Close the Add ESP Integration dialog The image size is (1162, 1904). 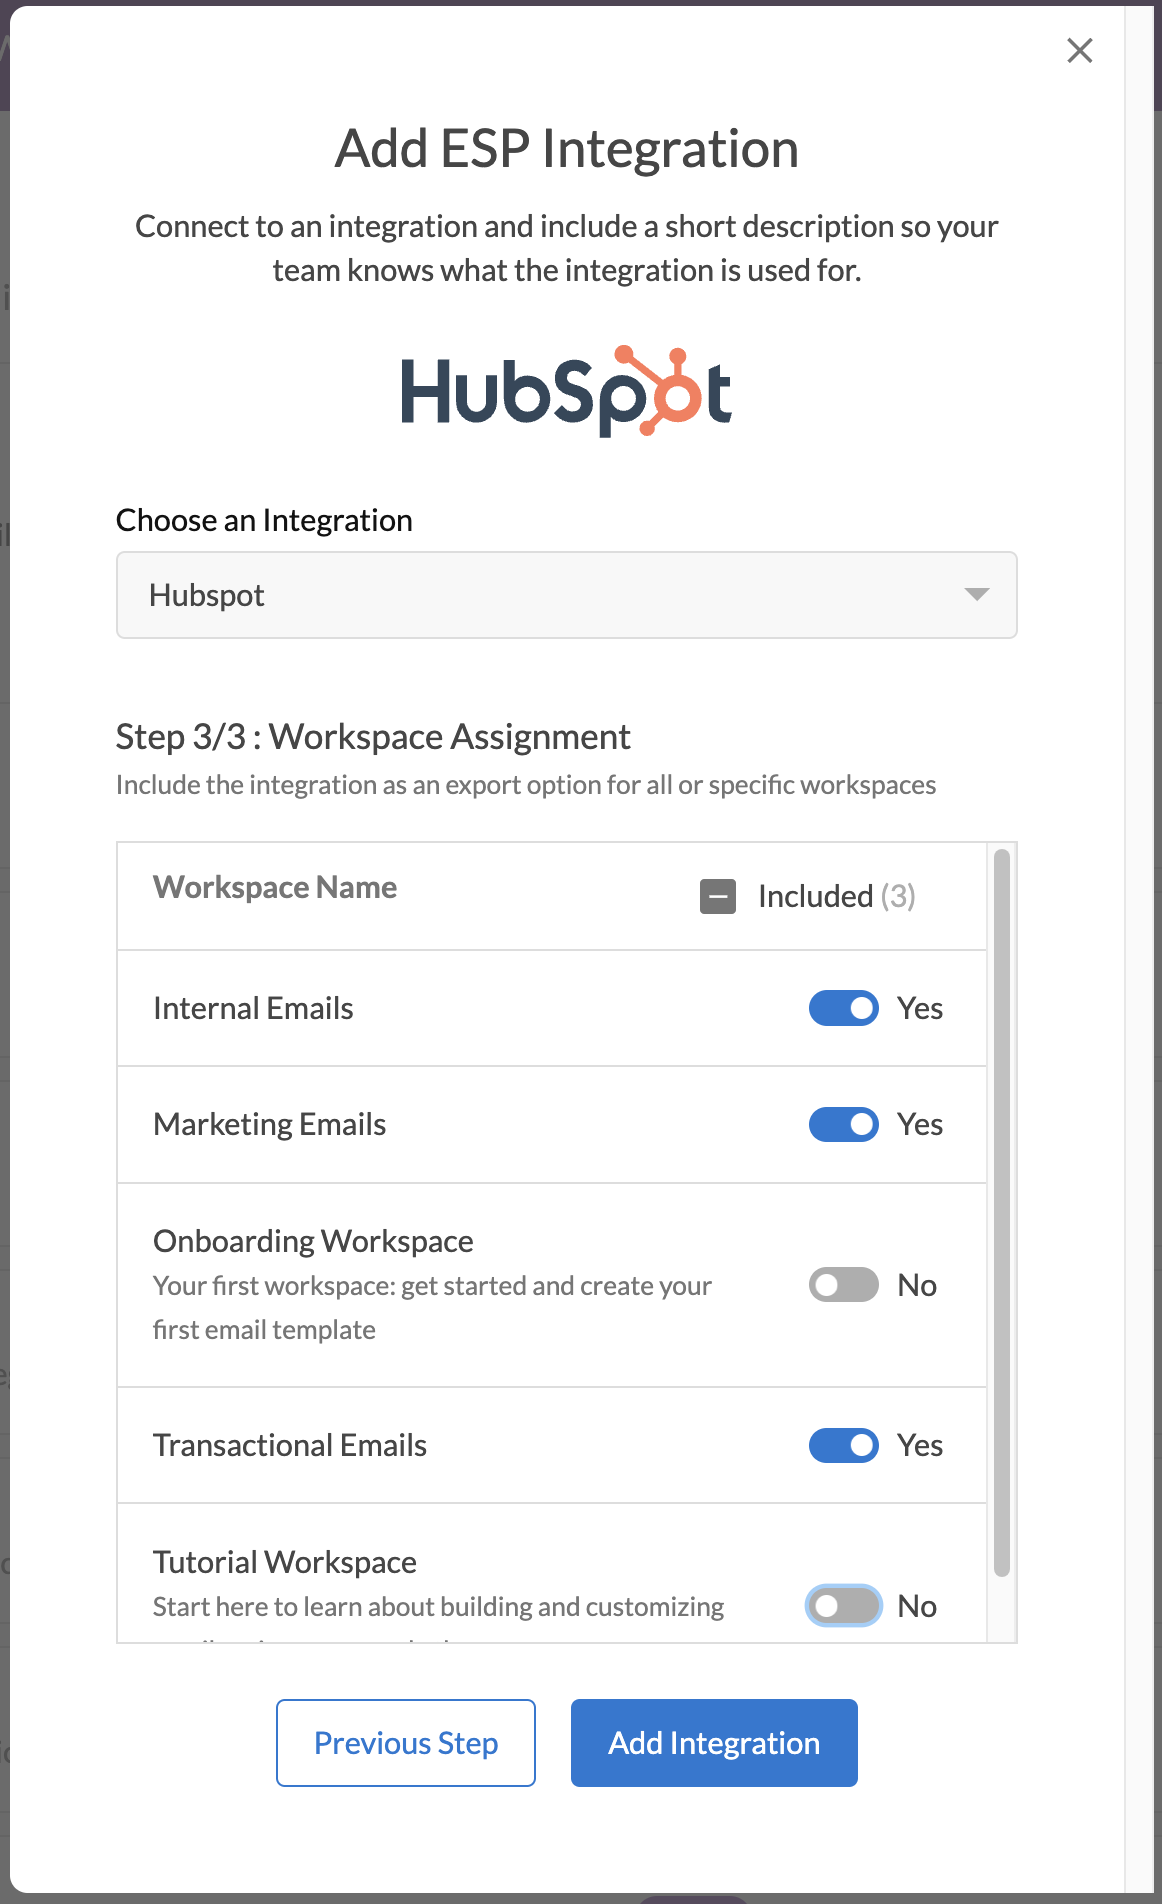tap(1079, 50)
